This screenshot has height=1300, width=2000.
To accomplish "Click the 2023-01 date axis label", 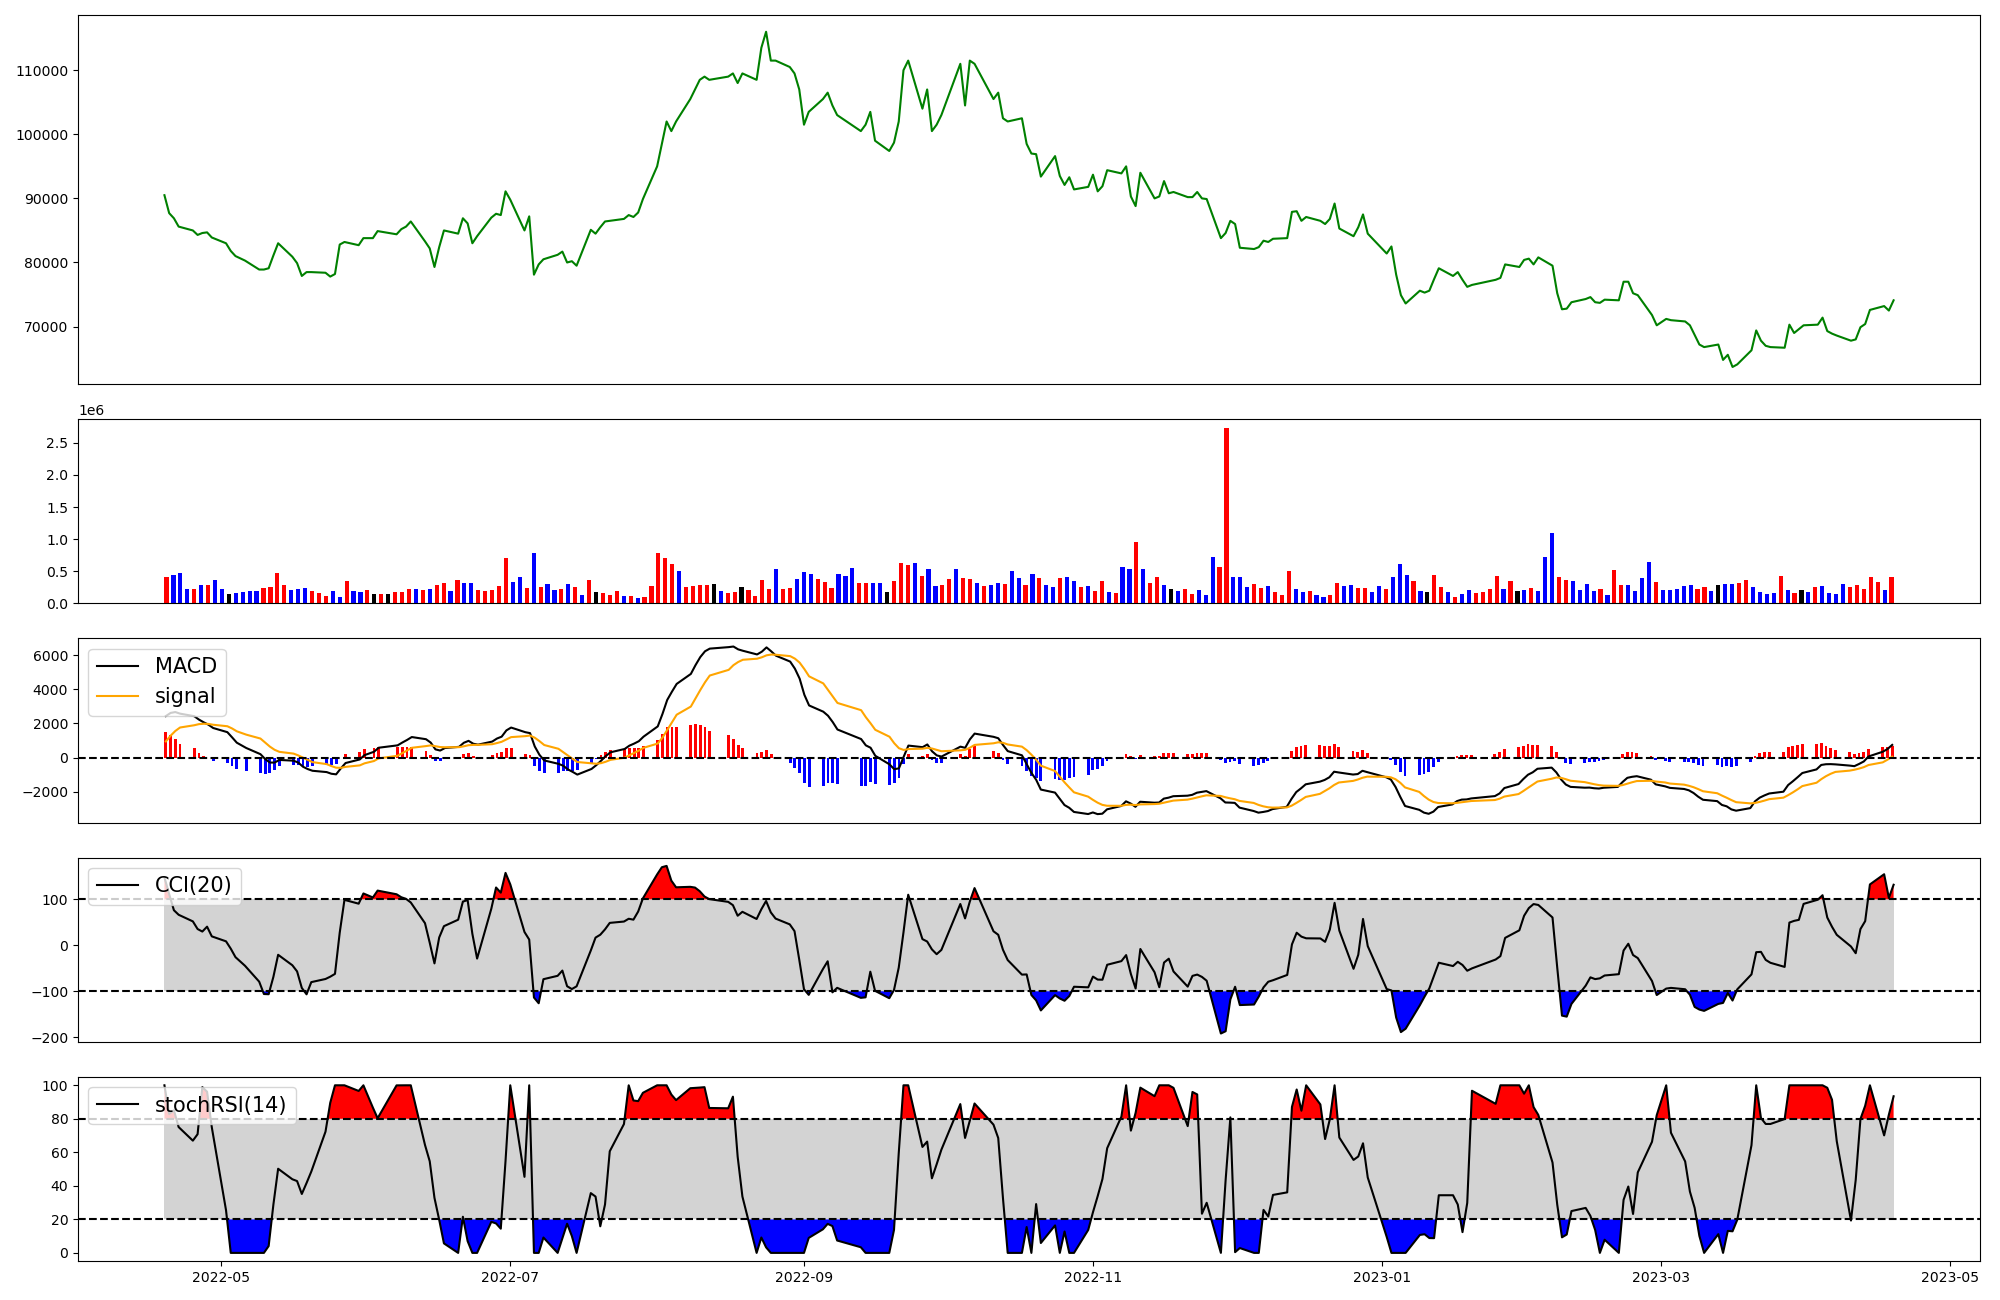I will (1382, 1276).
